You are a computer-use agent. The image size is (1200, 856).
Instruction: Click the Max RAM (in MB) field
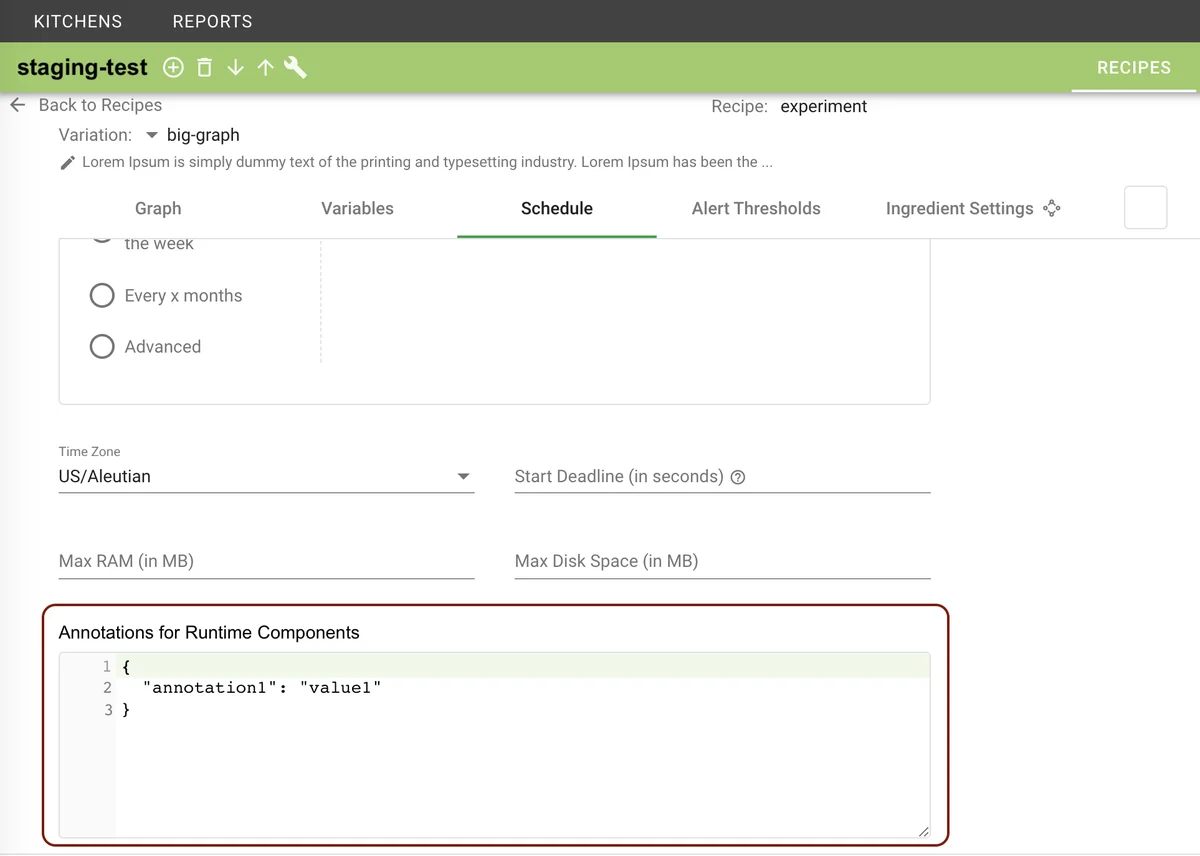266,562
